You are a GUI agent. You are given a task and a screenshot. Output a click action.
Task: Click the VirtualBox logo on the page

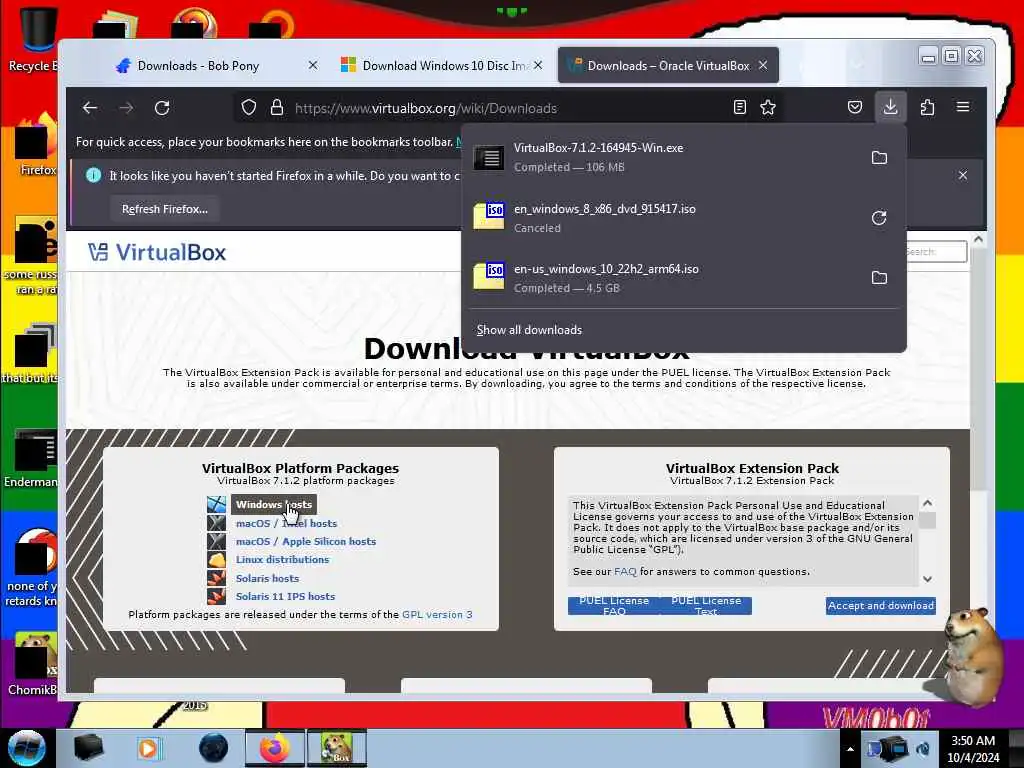[x=157, y=252]
